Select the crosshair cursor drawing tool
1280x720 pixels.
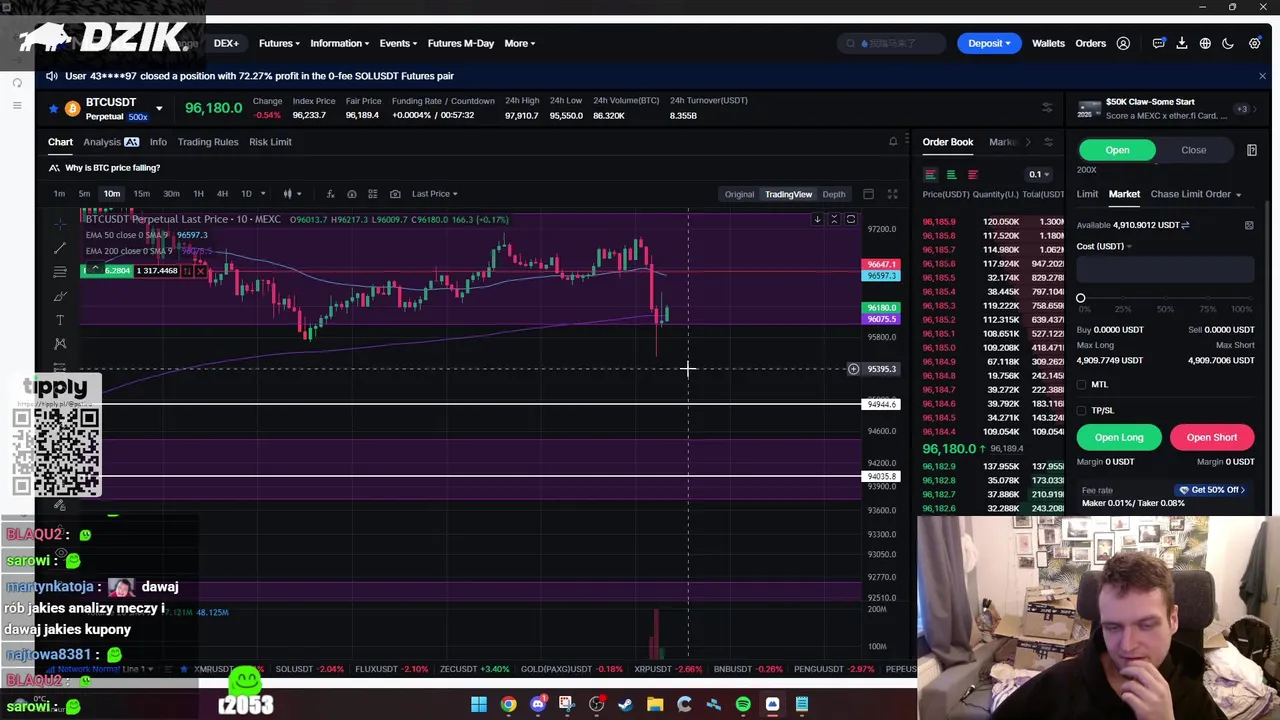60,222
